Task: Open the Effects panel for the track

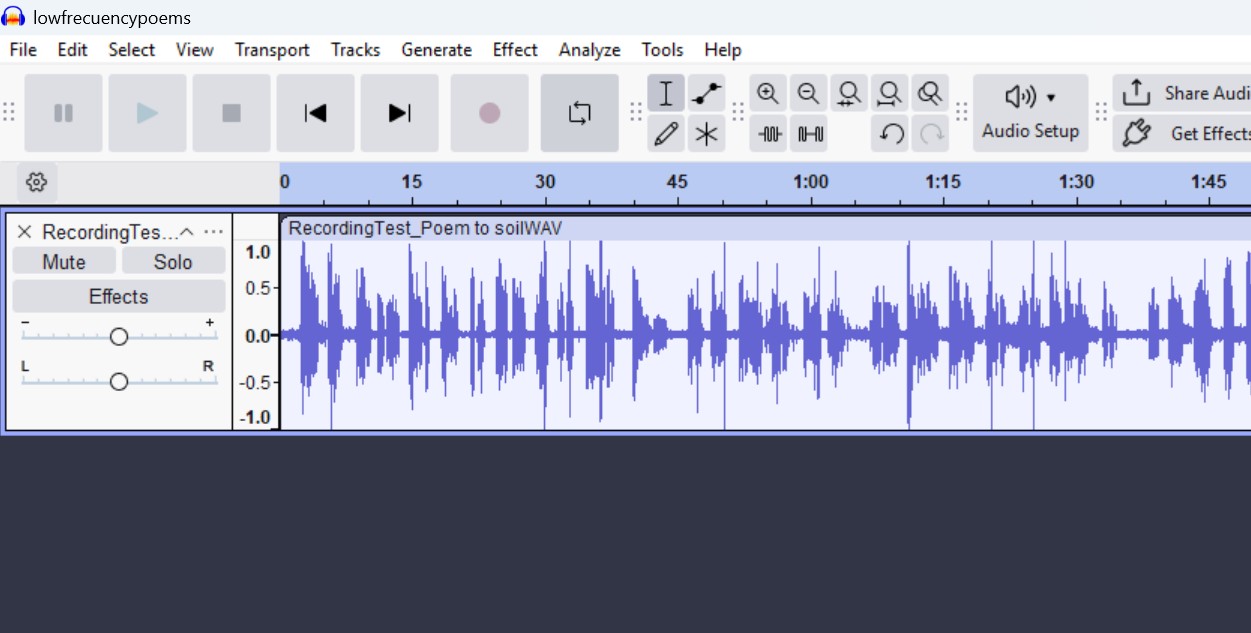Action: (118, 296)
